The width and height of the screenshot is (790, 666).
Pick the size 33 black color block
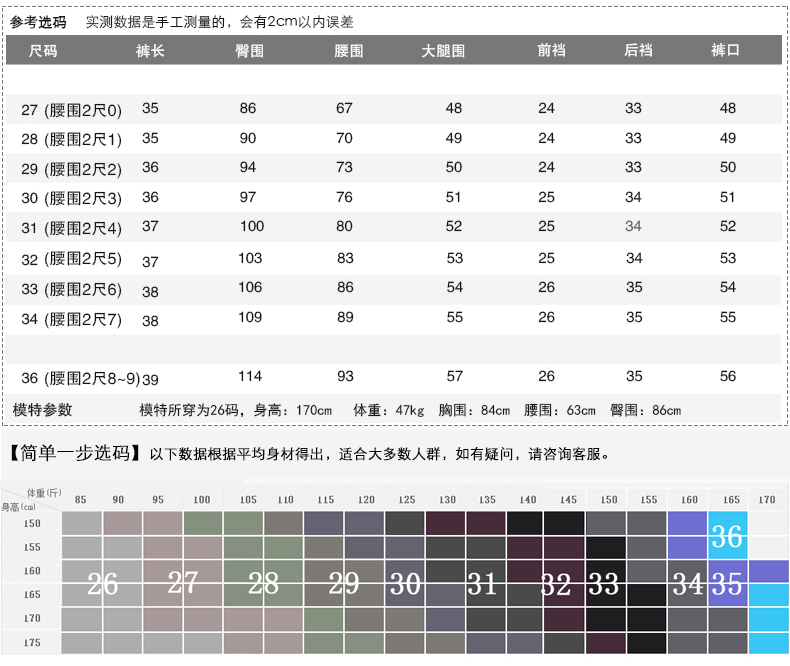(604, 583)
